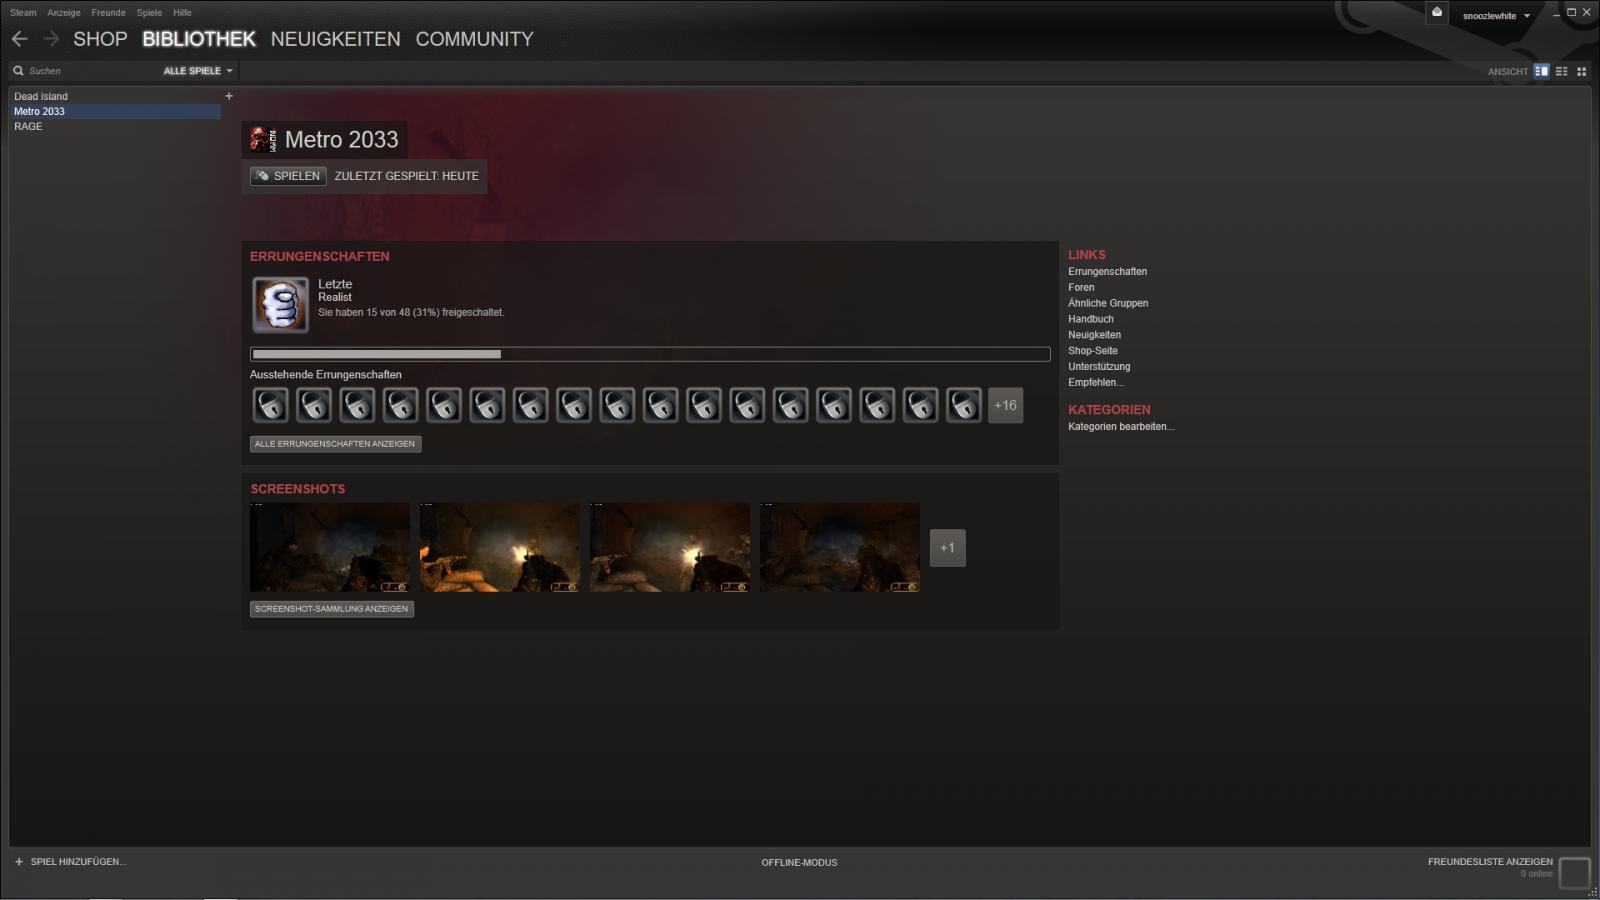
Task: Open the Unterstützung link
Action: (x=1099, y=367)
